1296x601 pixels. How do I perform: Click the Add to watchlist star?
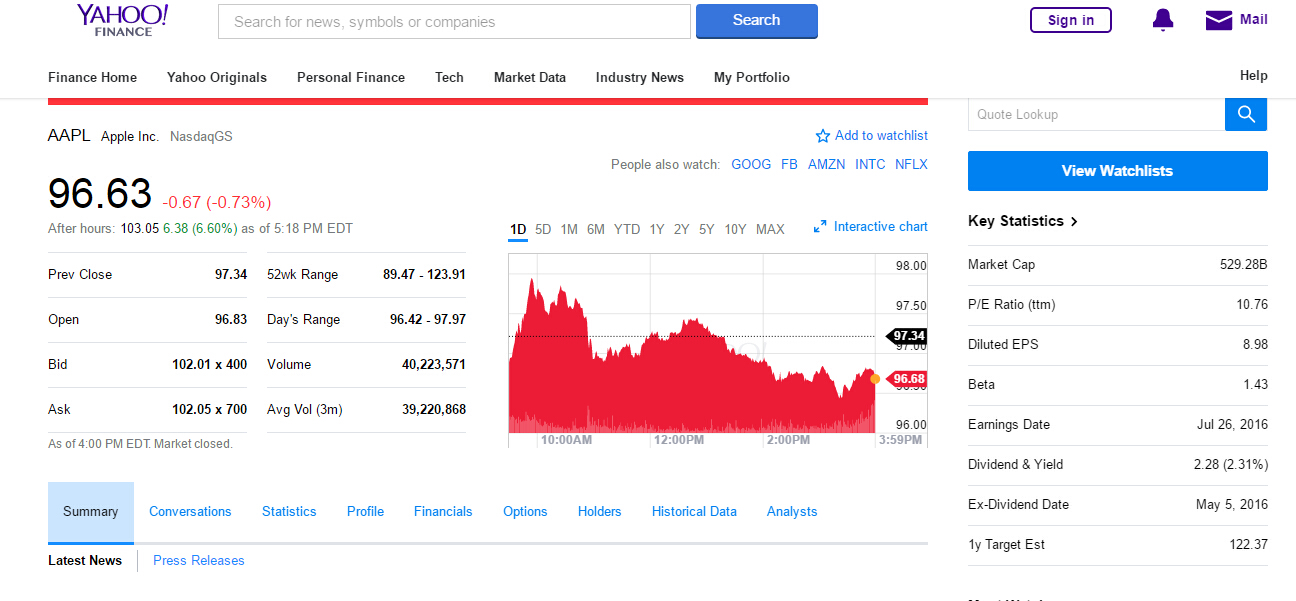[x=823, y=136]
